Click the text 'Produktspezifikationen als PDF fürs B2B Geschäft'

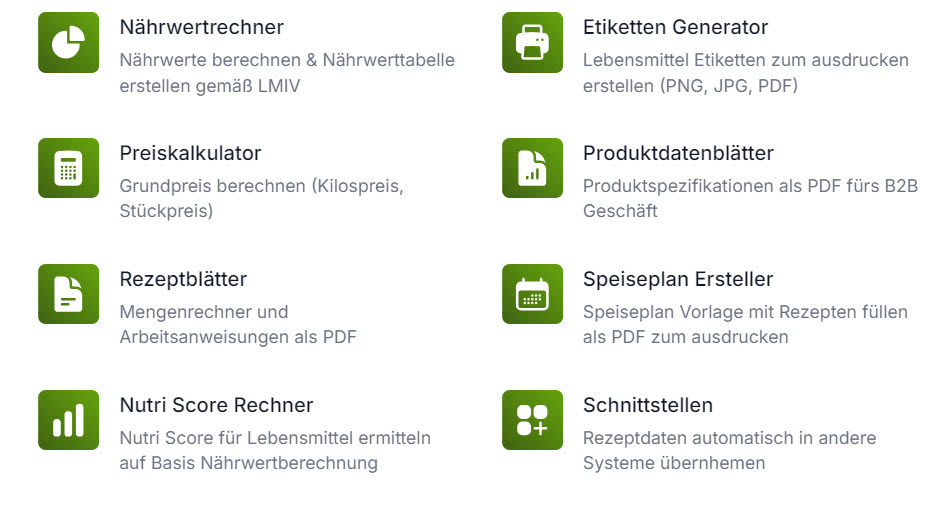750,198
